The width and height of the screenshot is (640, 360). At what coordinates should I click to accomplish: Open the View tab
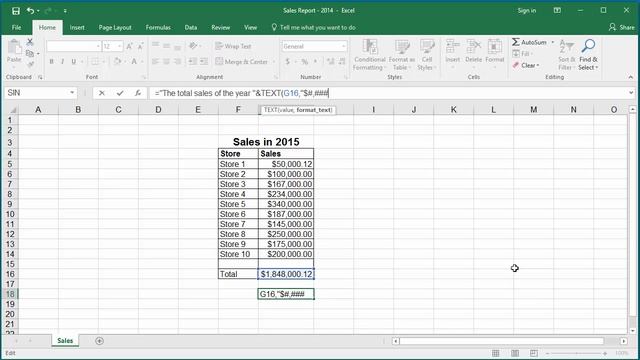tap(250, 27)
